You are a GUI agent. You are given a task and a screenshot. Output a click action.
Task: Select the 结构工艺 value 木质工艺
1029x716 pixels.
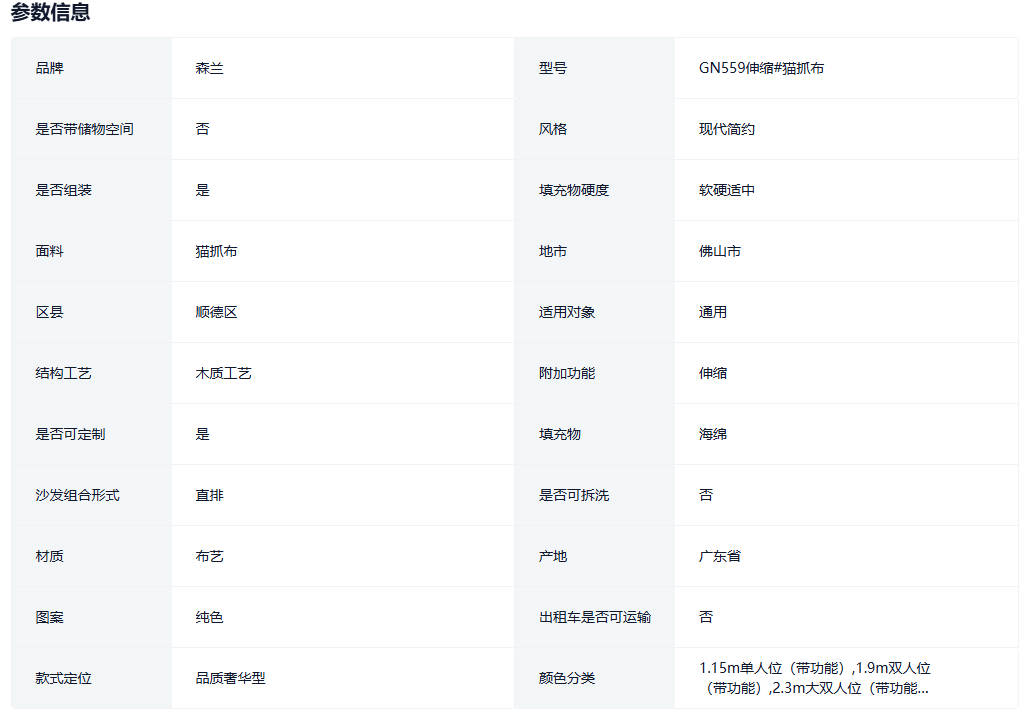[223, 373]
